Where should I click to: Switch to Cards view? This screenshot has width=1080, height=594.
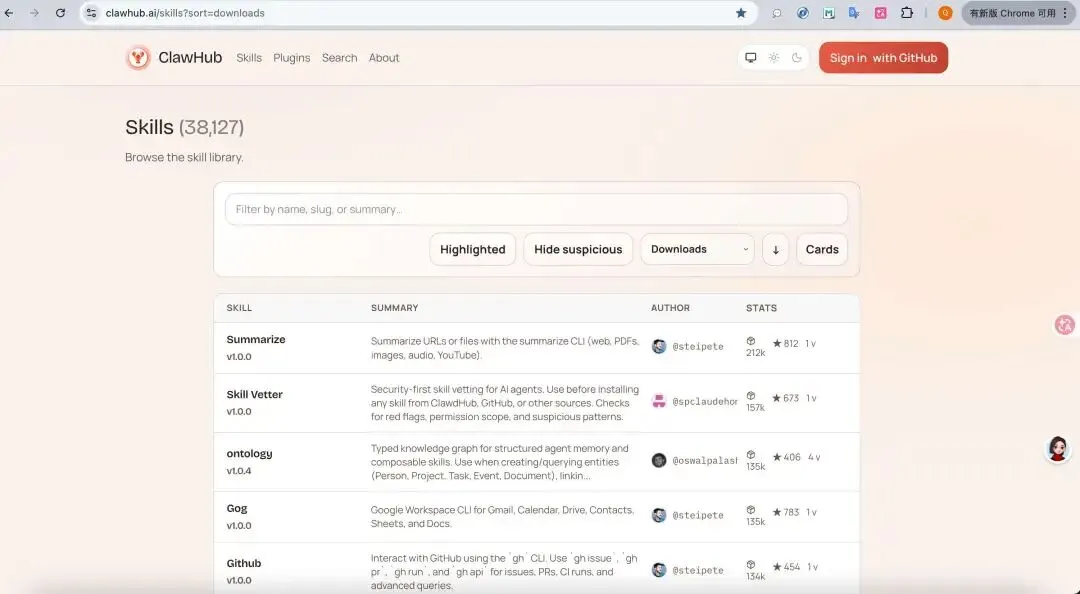pos(822,249)
